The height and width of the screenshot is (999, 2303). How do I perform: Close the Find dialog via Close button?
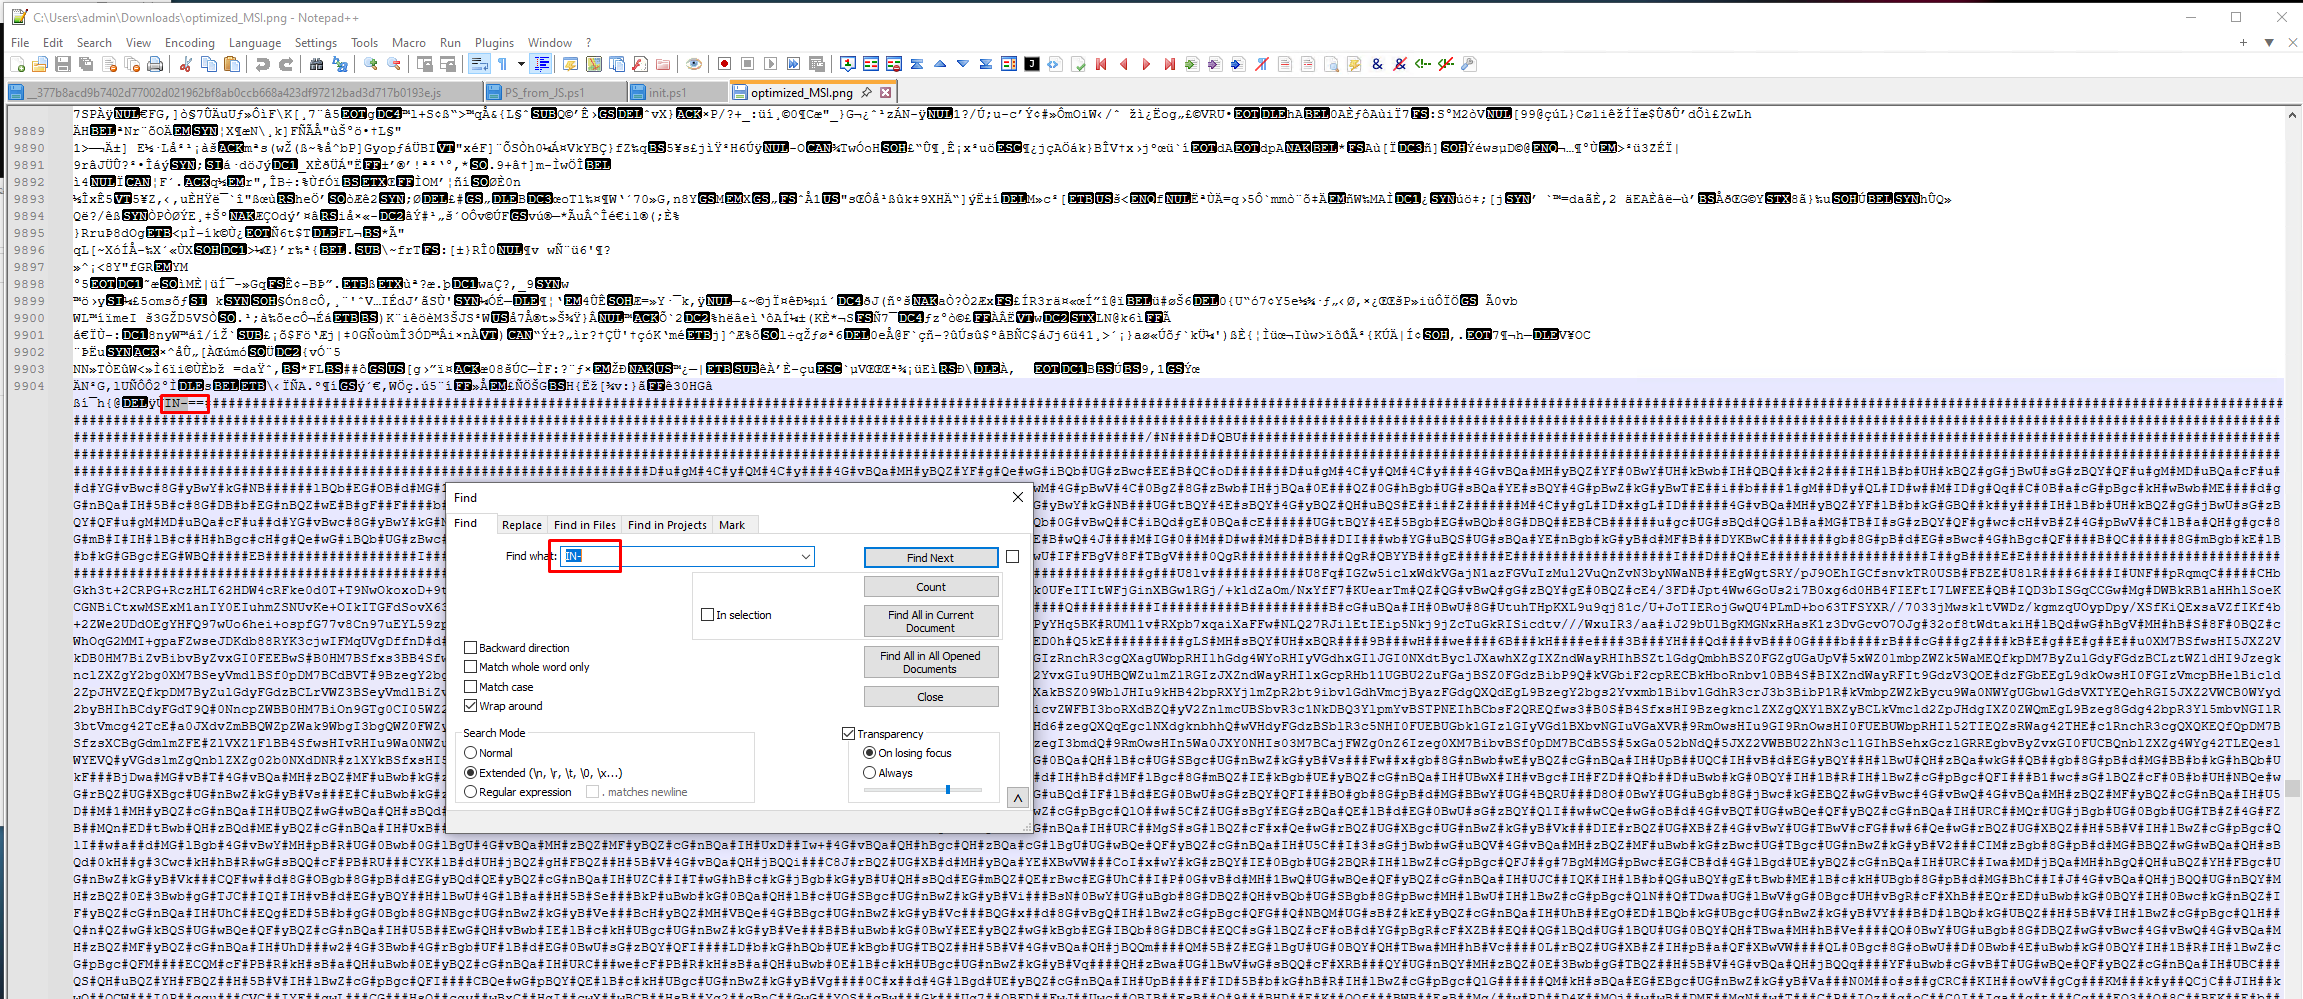pos(931,697)
